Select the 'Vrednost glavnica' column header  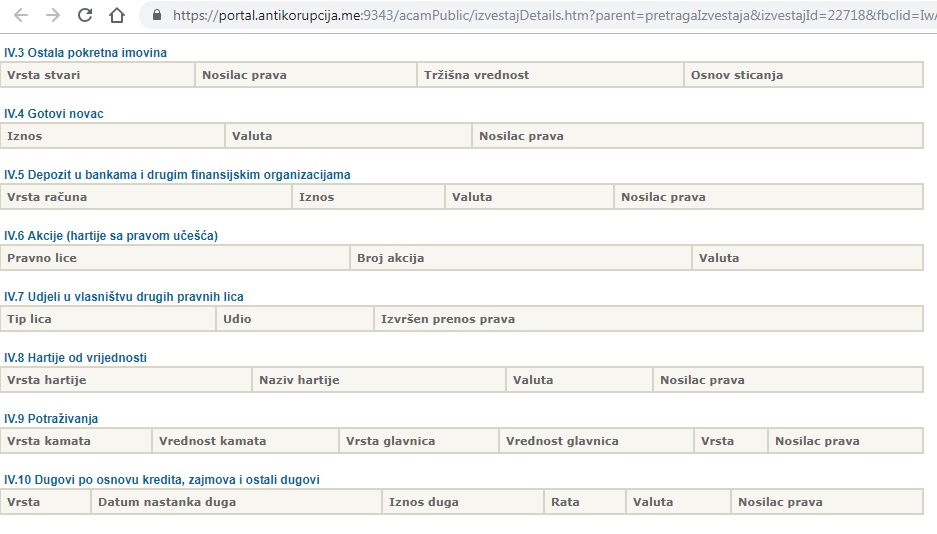(562, 441)
